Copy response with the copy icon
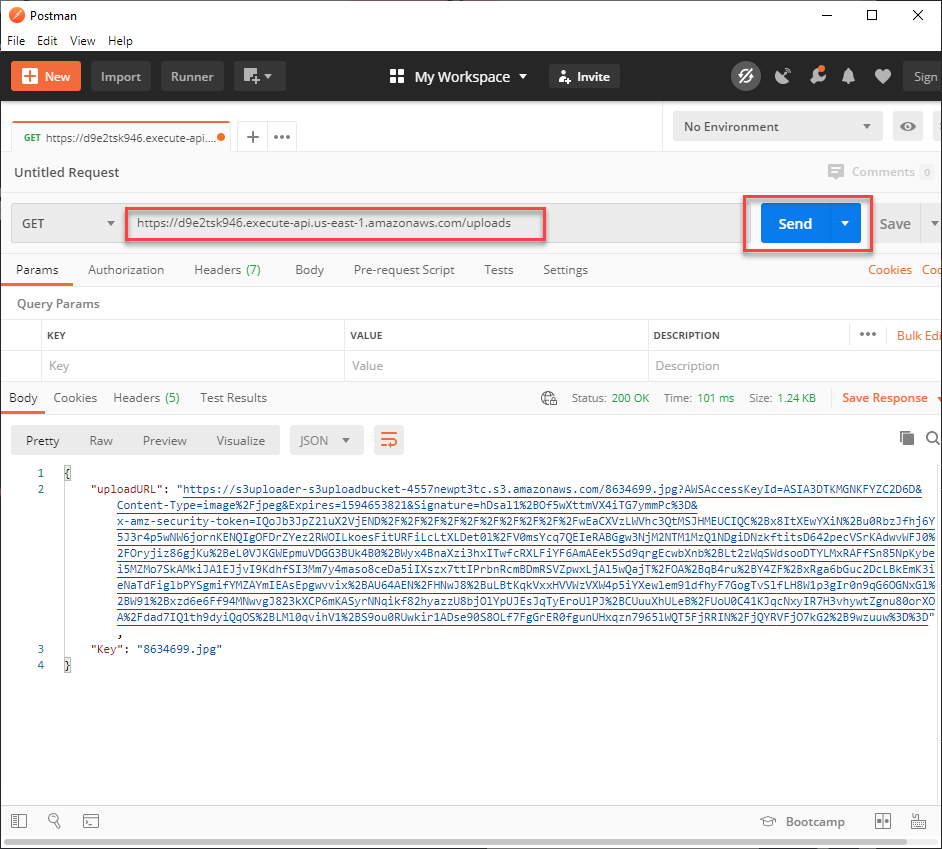Viewport: 942px width, 849px height. tap(907, 438)
